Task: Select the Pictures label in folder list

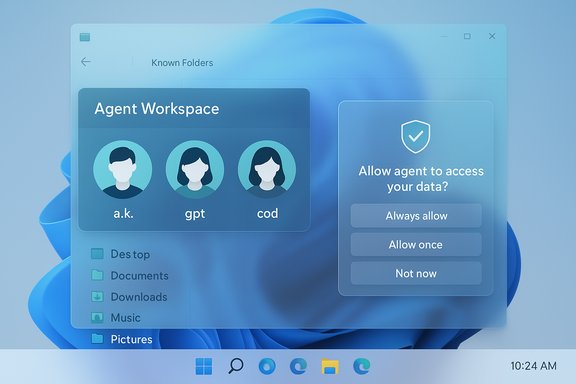Action: [132, 339]
